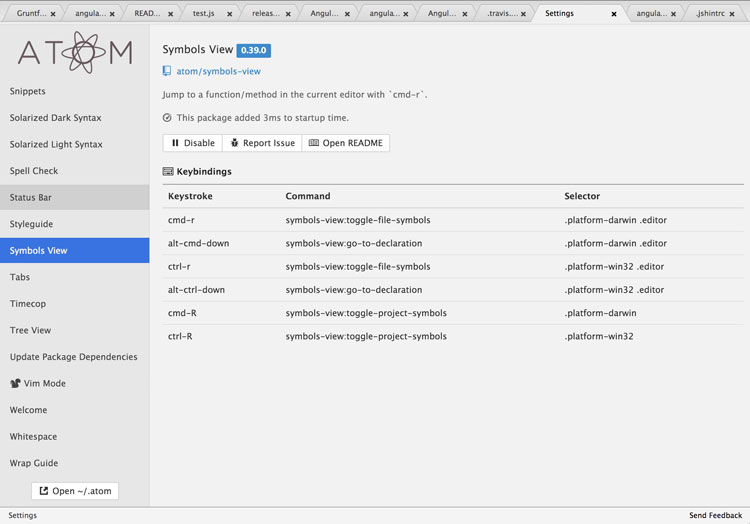Close the .travis tab
This screenshot has width=750, height=524.
(x=523, y=14)
